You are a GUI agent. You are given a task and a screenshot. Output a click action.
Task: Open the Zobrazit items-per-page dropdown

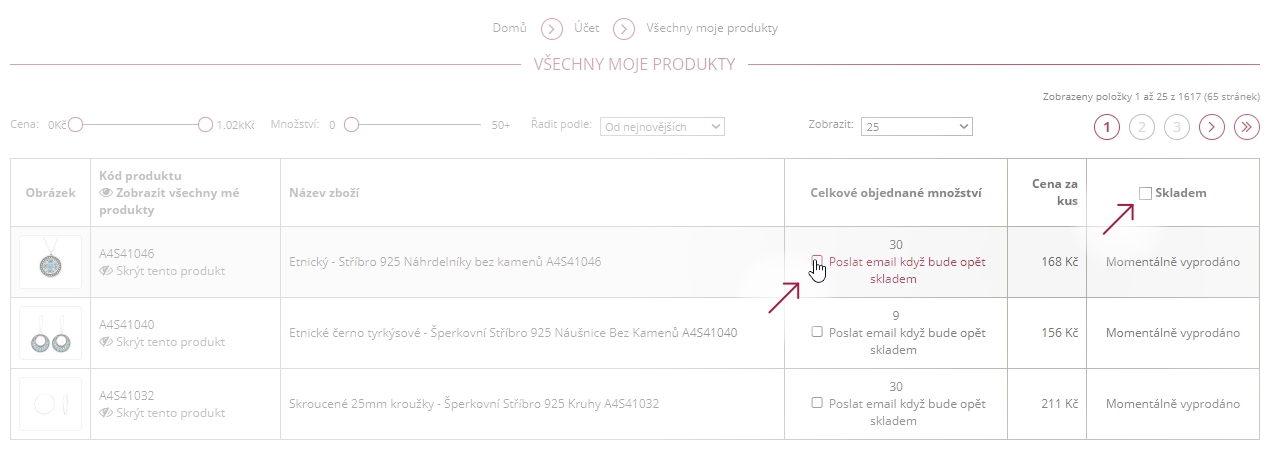pyautogui.click(x=917, y=127)
